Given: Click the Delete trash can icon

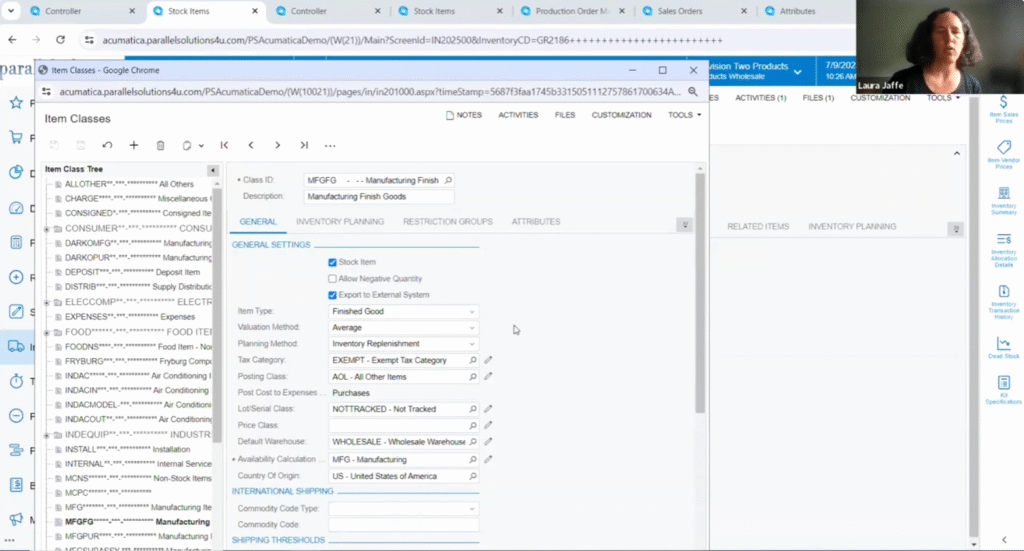Looking at the screenshot, I should pos(160,145).
